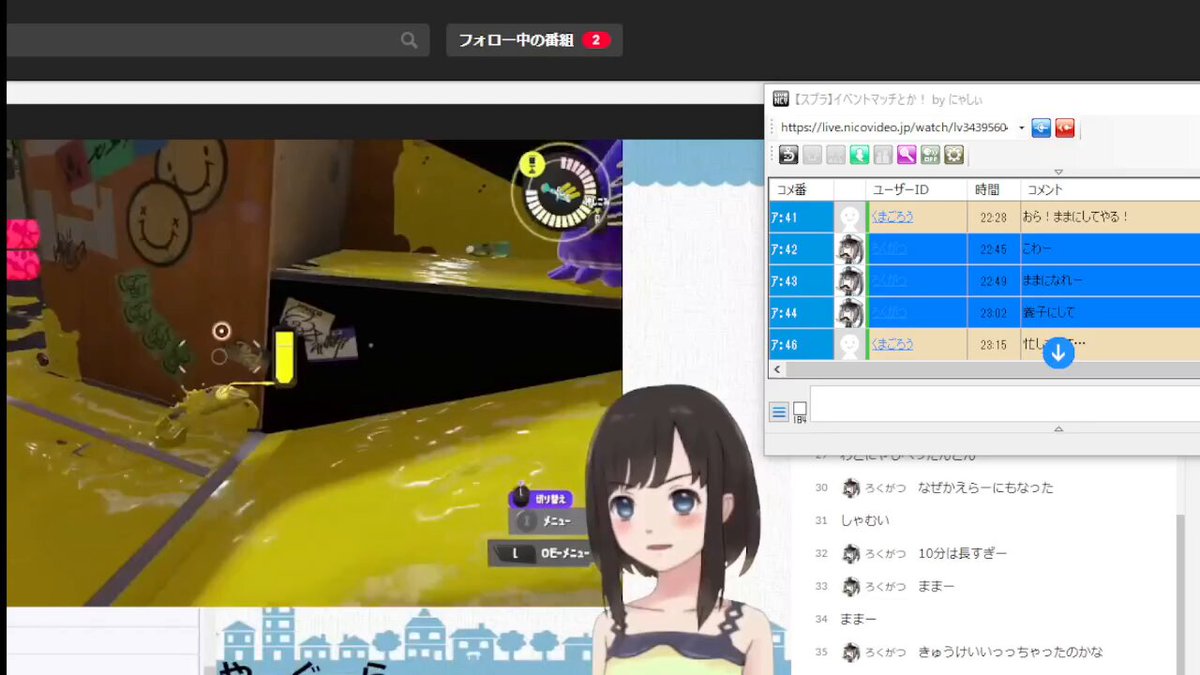The height and width of the screenshot is (675, 1200).
Task: Sort by 時間 column header
Action: tap(994, 189)
